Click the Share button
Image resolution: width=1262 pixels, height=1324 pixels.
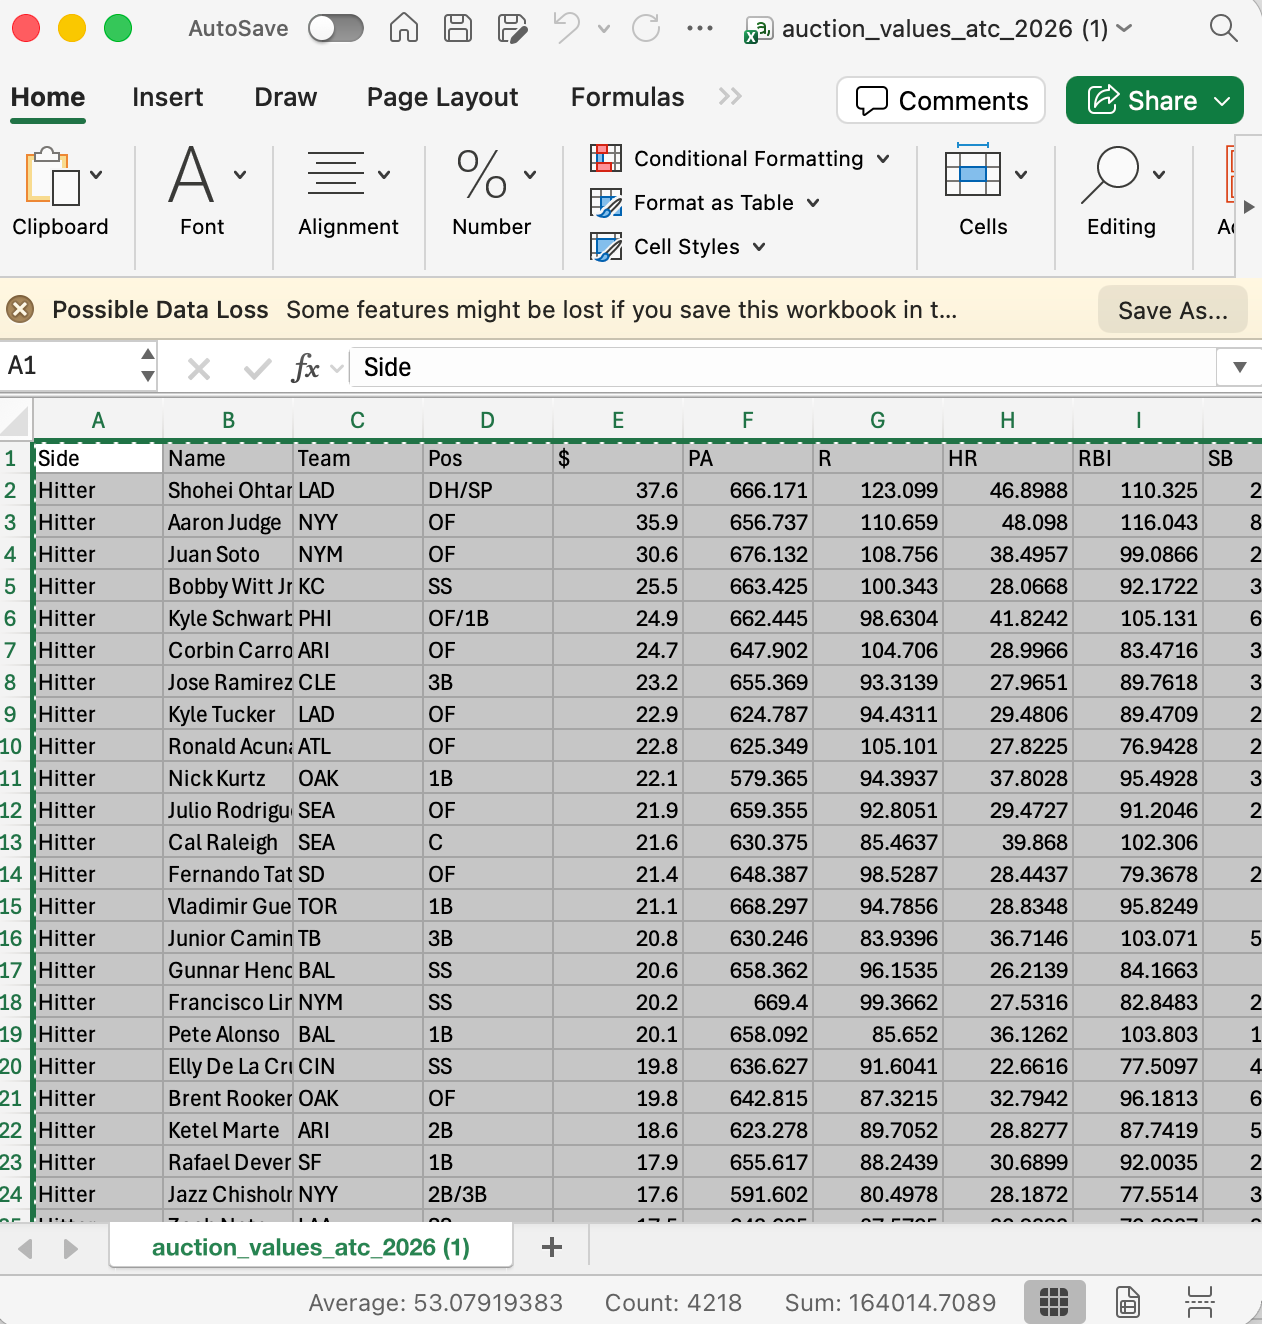[1154, 100]
